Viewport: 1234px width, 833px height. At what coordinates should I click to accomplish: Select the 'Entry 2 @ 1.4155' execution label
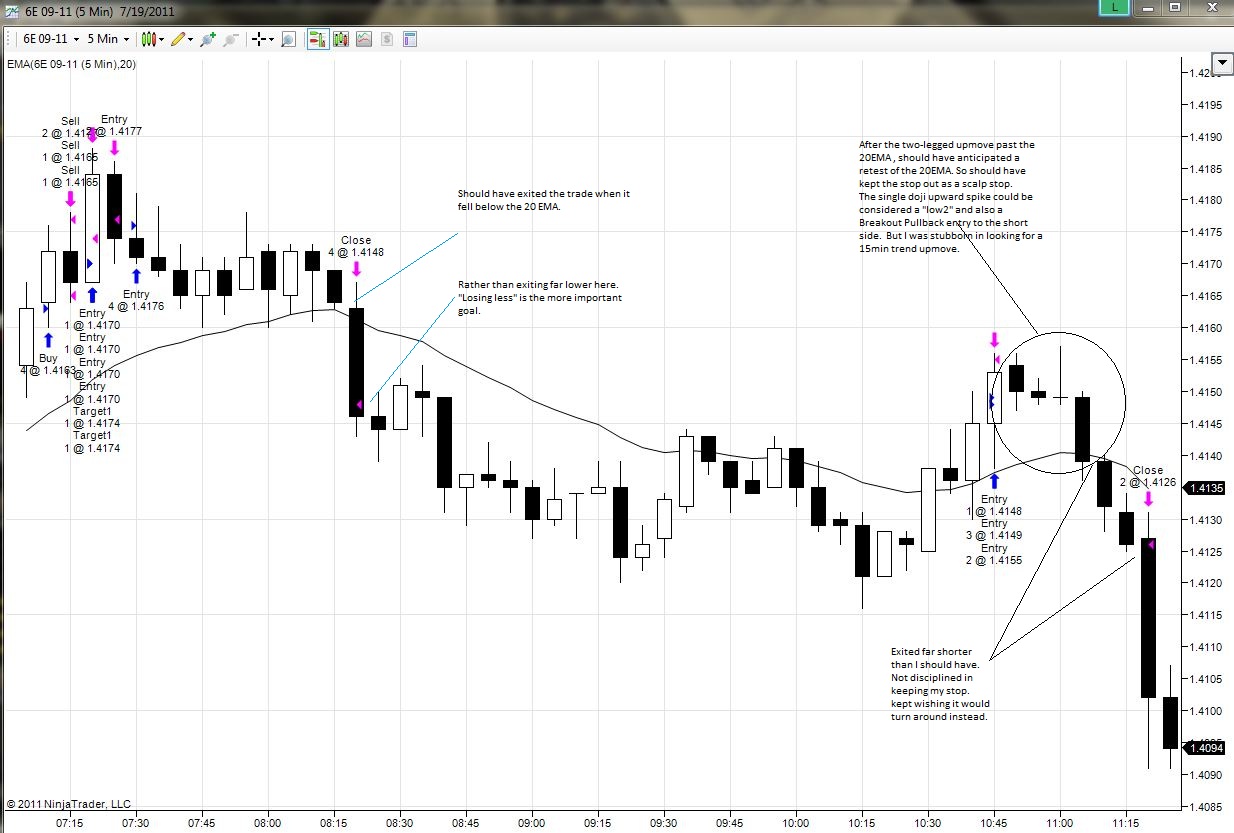coord(994,554)
